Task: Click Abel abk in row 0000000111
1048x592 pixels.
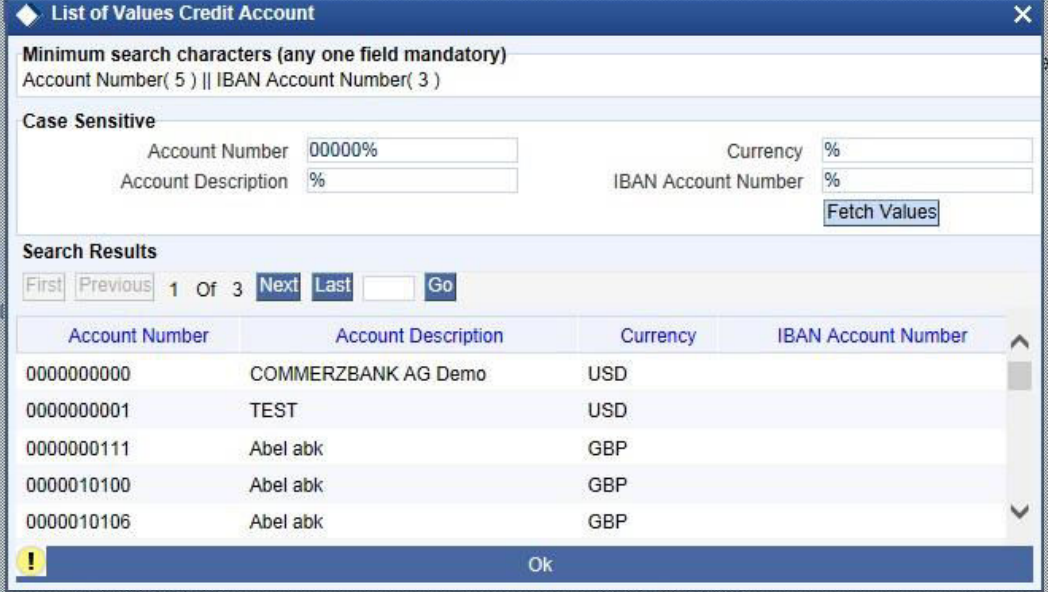Action: (x=286, y=448)
